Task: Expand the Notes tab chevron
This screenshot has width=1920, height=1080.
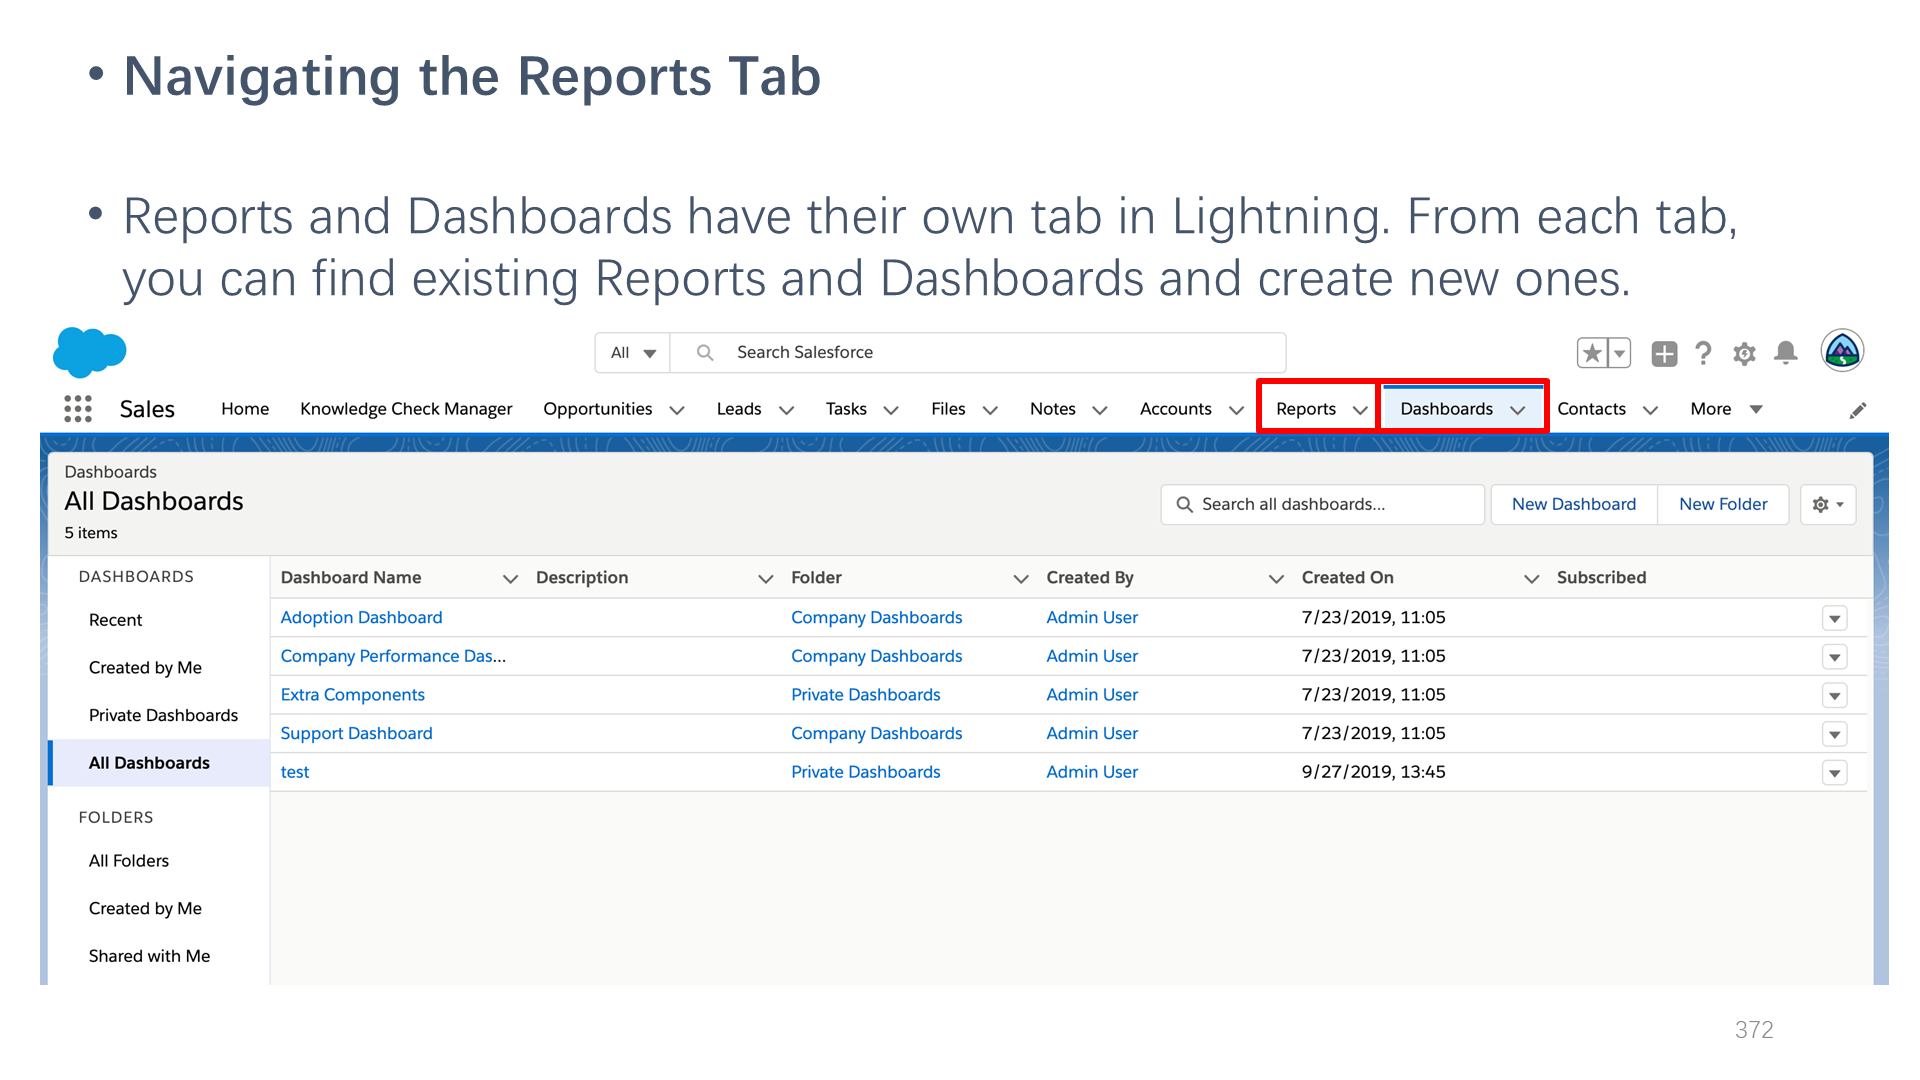Action: (x=1100, y=410)
